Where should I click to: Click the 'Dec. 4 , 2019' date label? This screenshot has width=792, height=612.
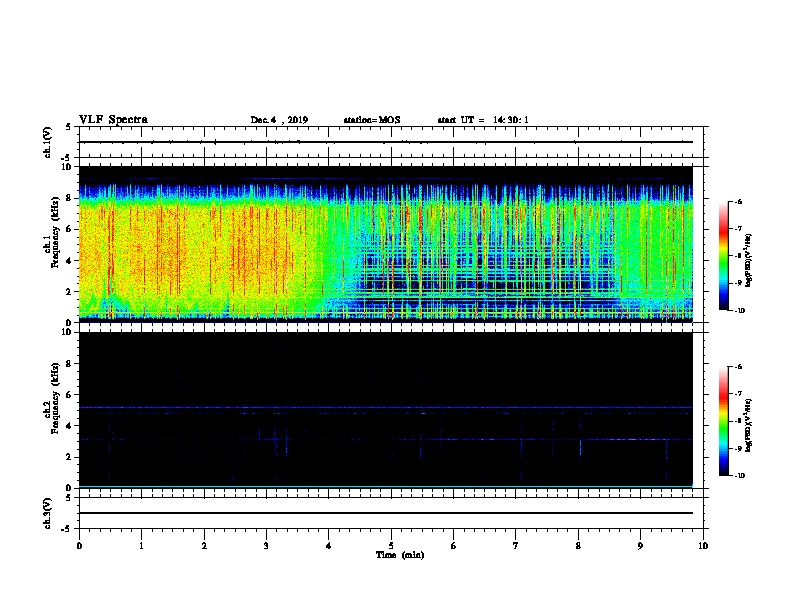(279, 120)
